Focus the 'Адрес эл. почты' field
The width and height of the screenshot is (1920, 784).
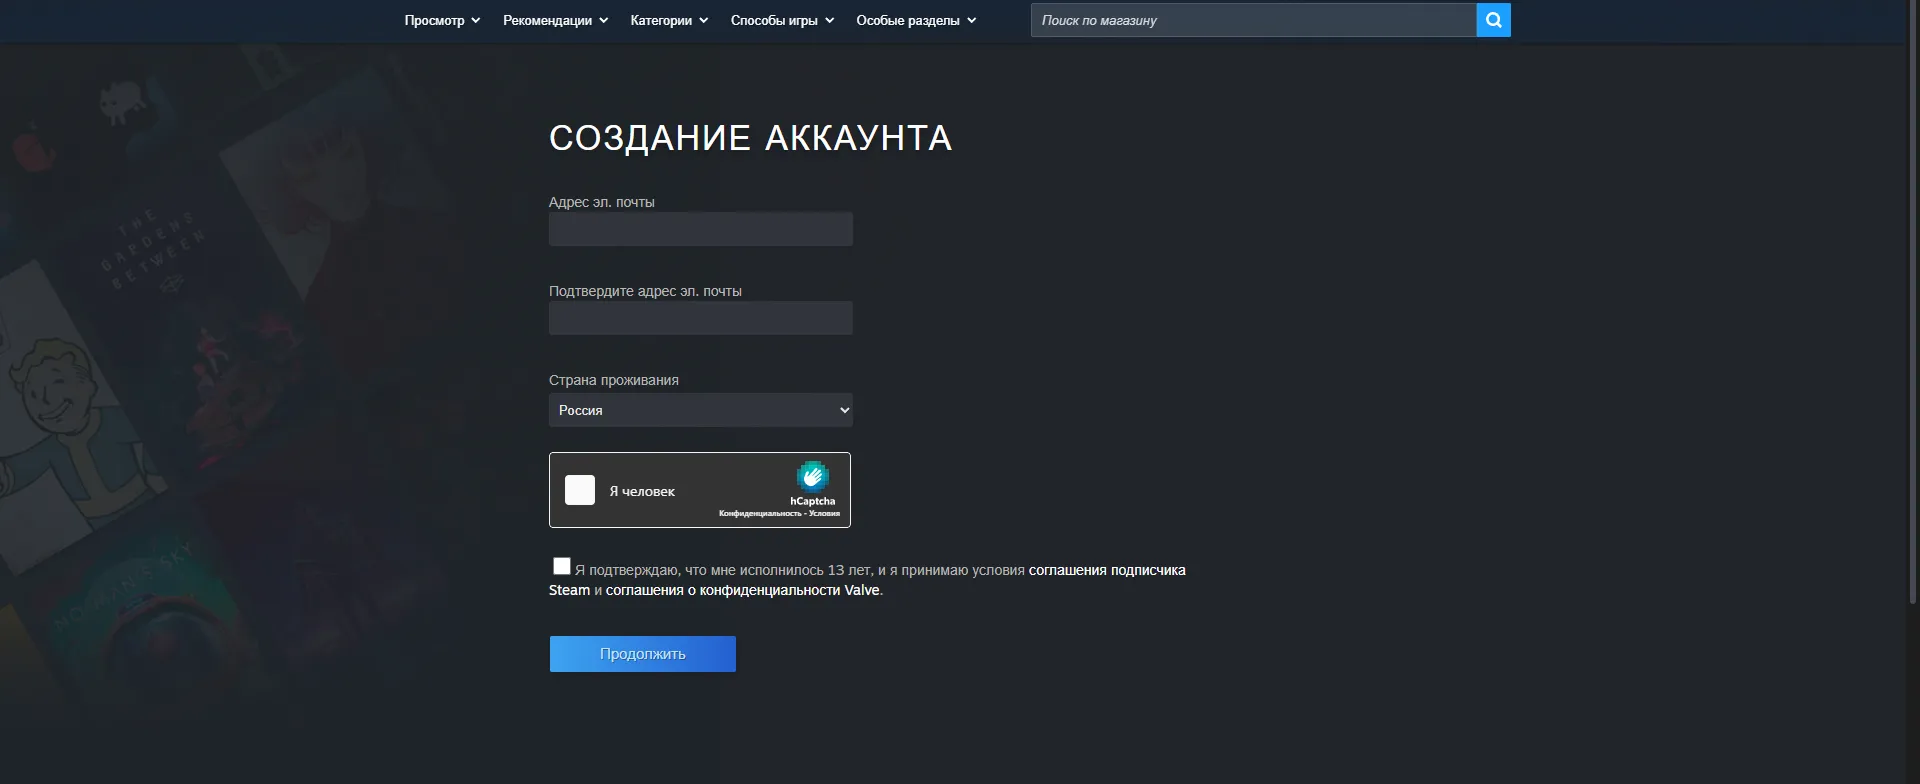(700, 229)
